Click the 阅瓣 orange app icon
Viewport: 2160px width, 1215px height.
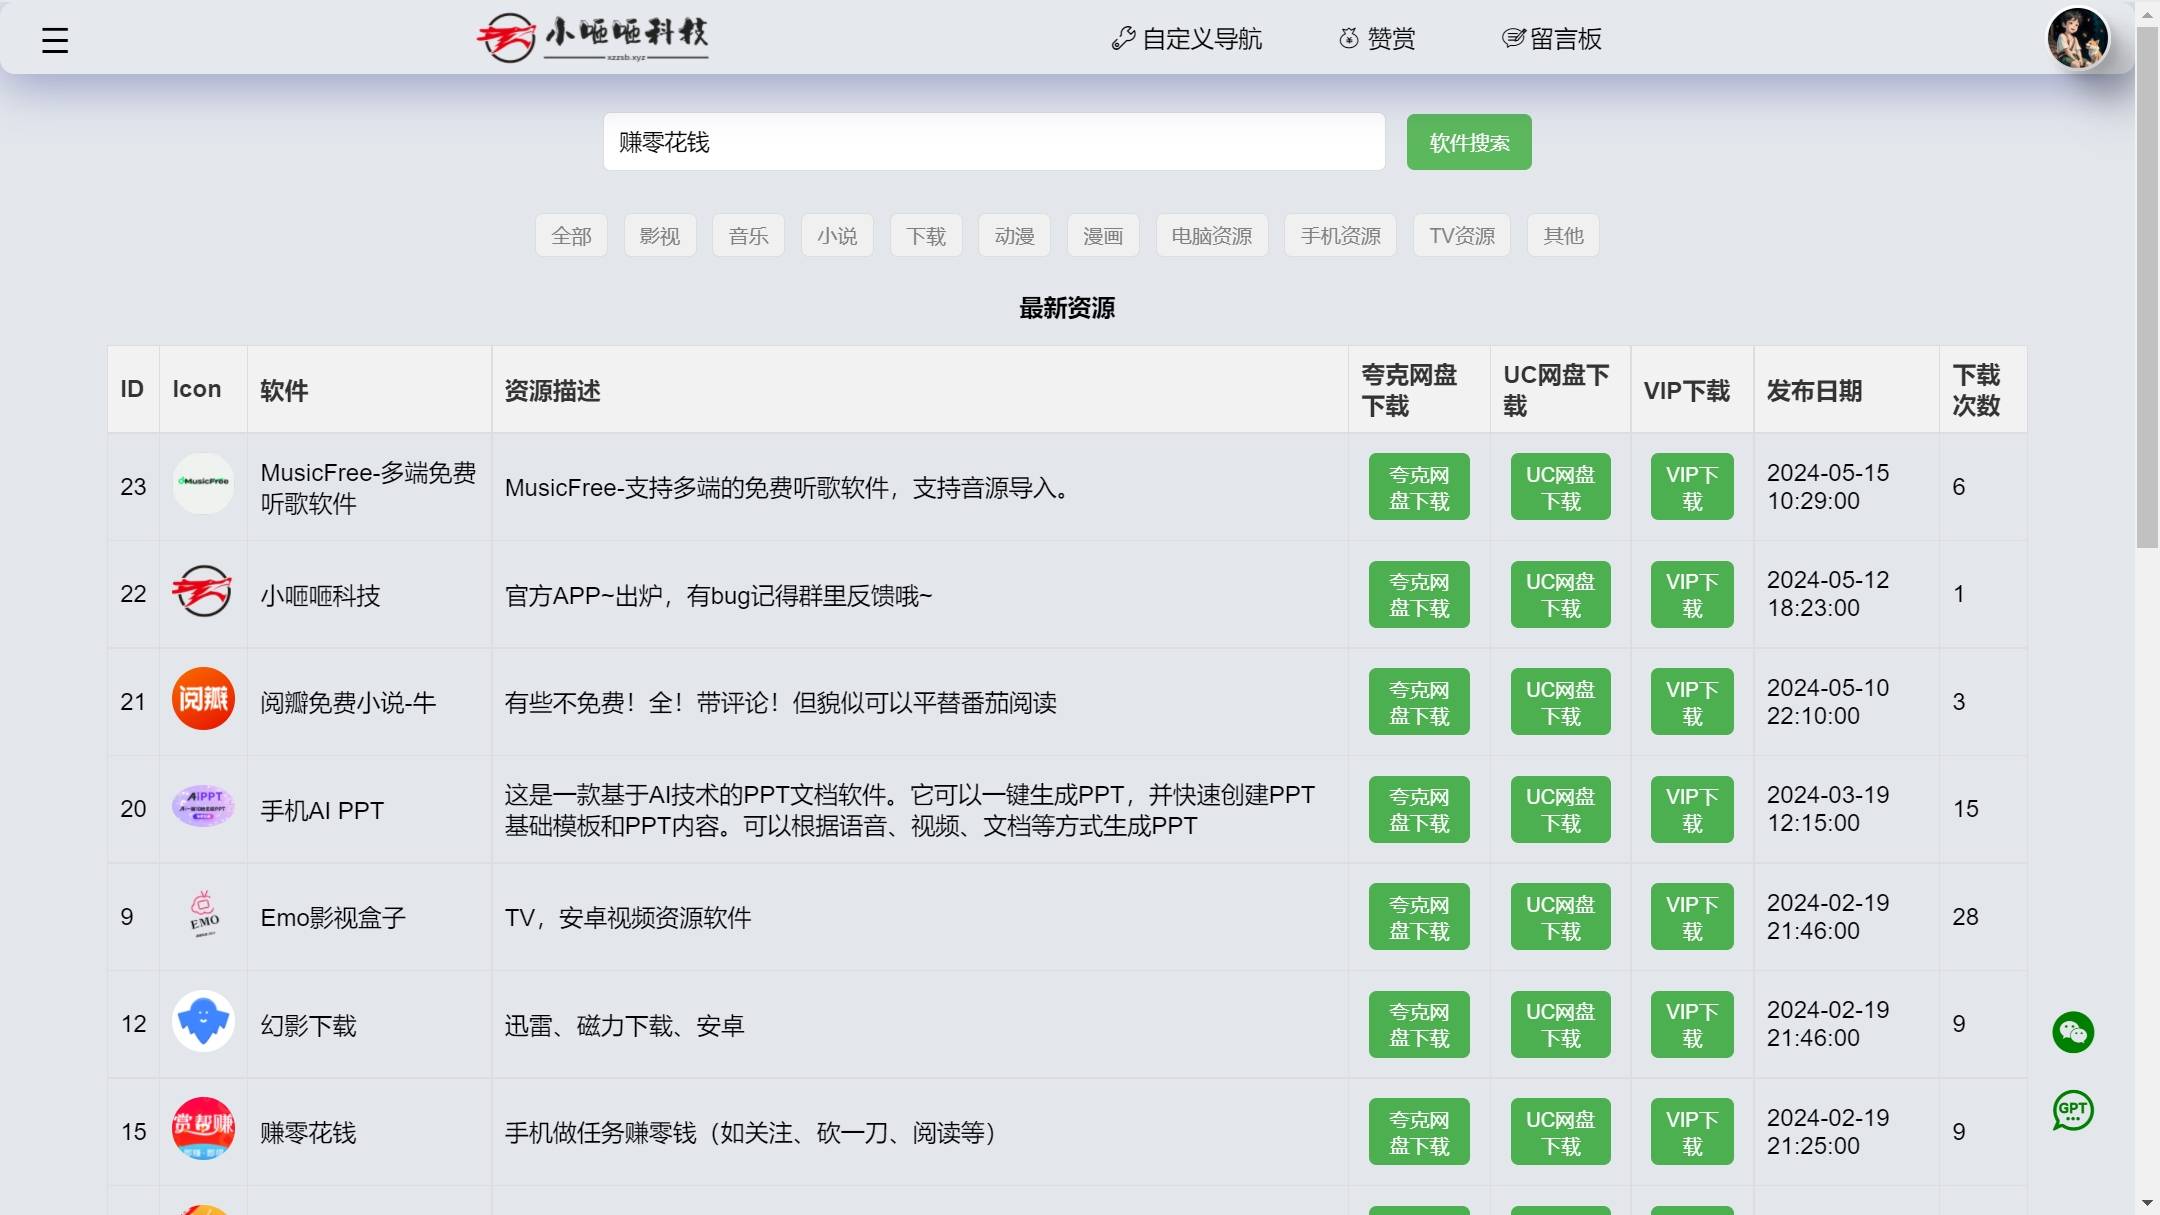[203, 698]
